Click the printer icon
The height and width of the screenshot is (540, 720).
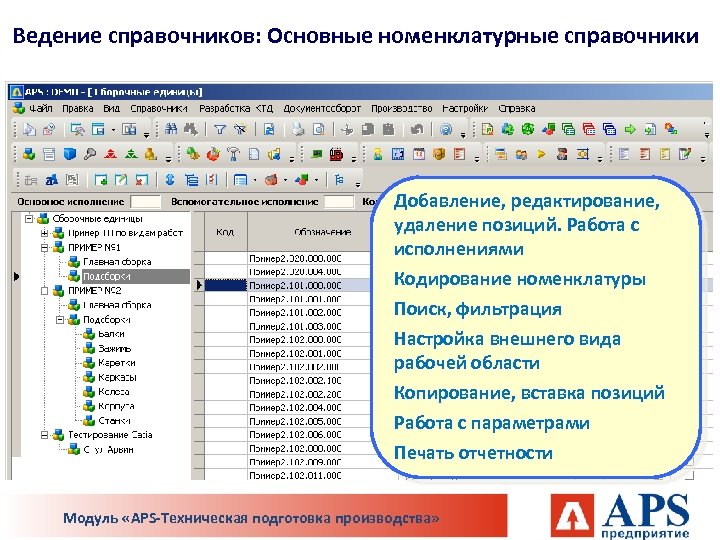click(298, 129)
